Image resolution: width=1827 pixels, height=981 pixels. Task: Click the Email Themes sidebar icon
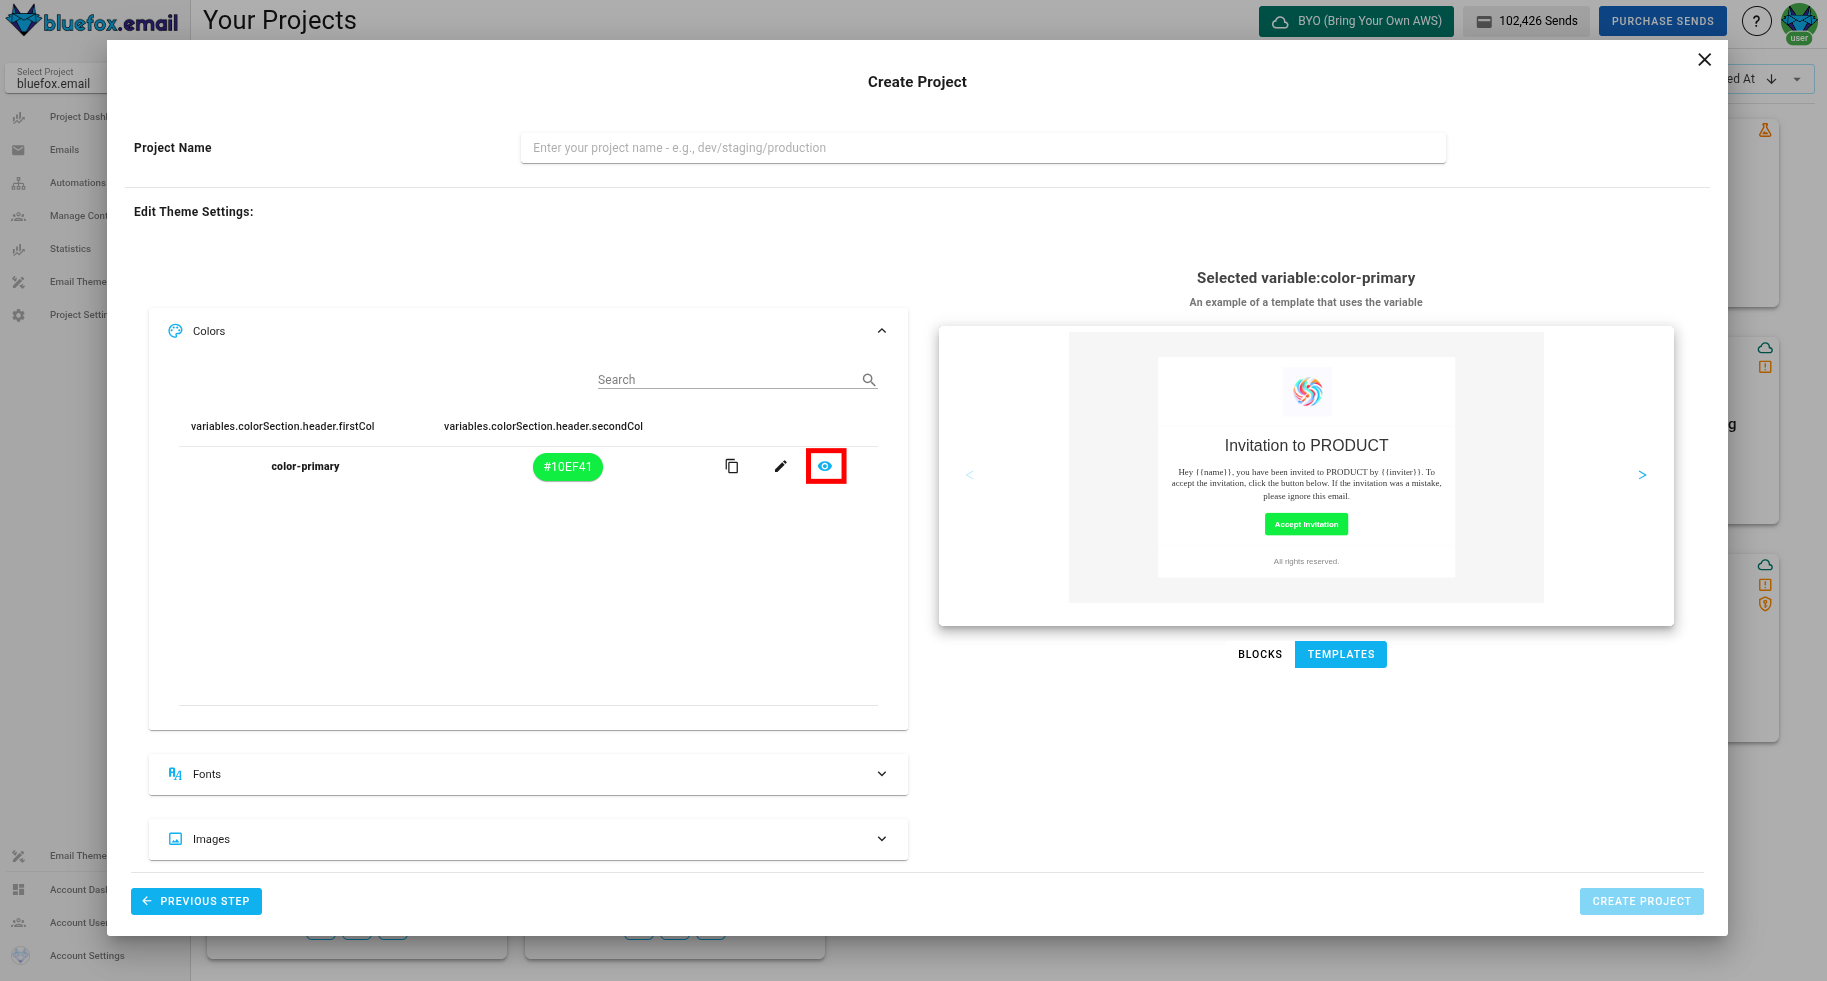[18, 281]
